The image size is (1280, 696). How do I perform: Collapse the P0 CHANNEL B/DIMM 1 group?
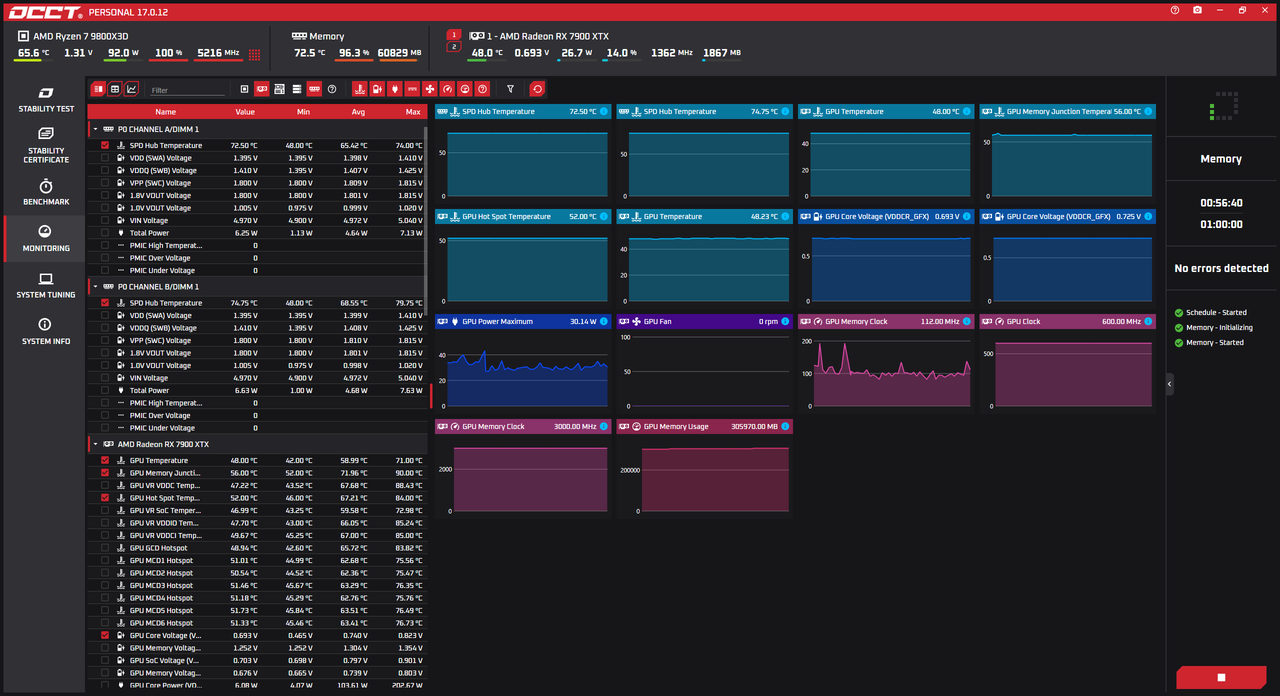click(x=95, y=287)
